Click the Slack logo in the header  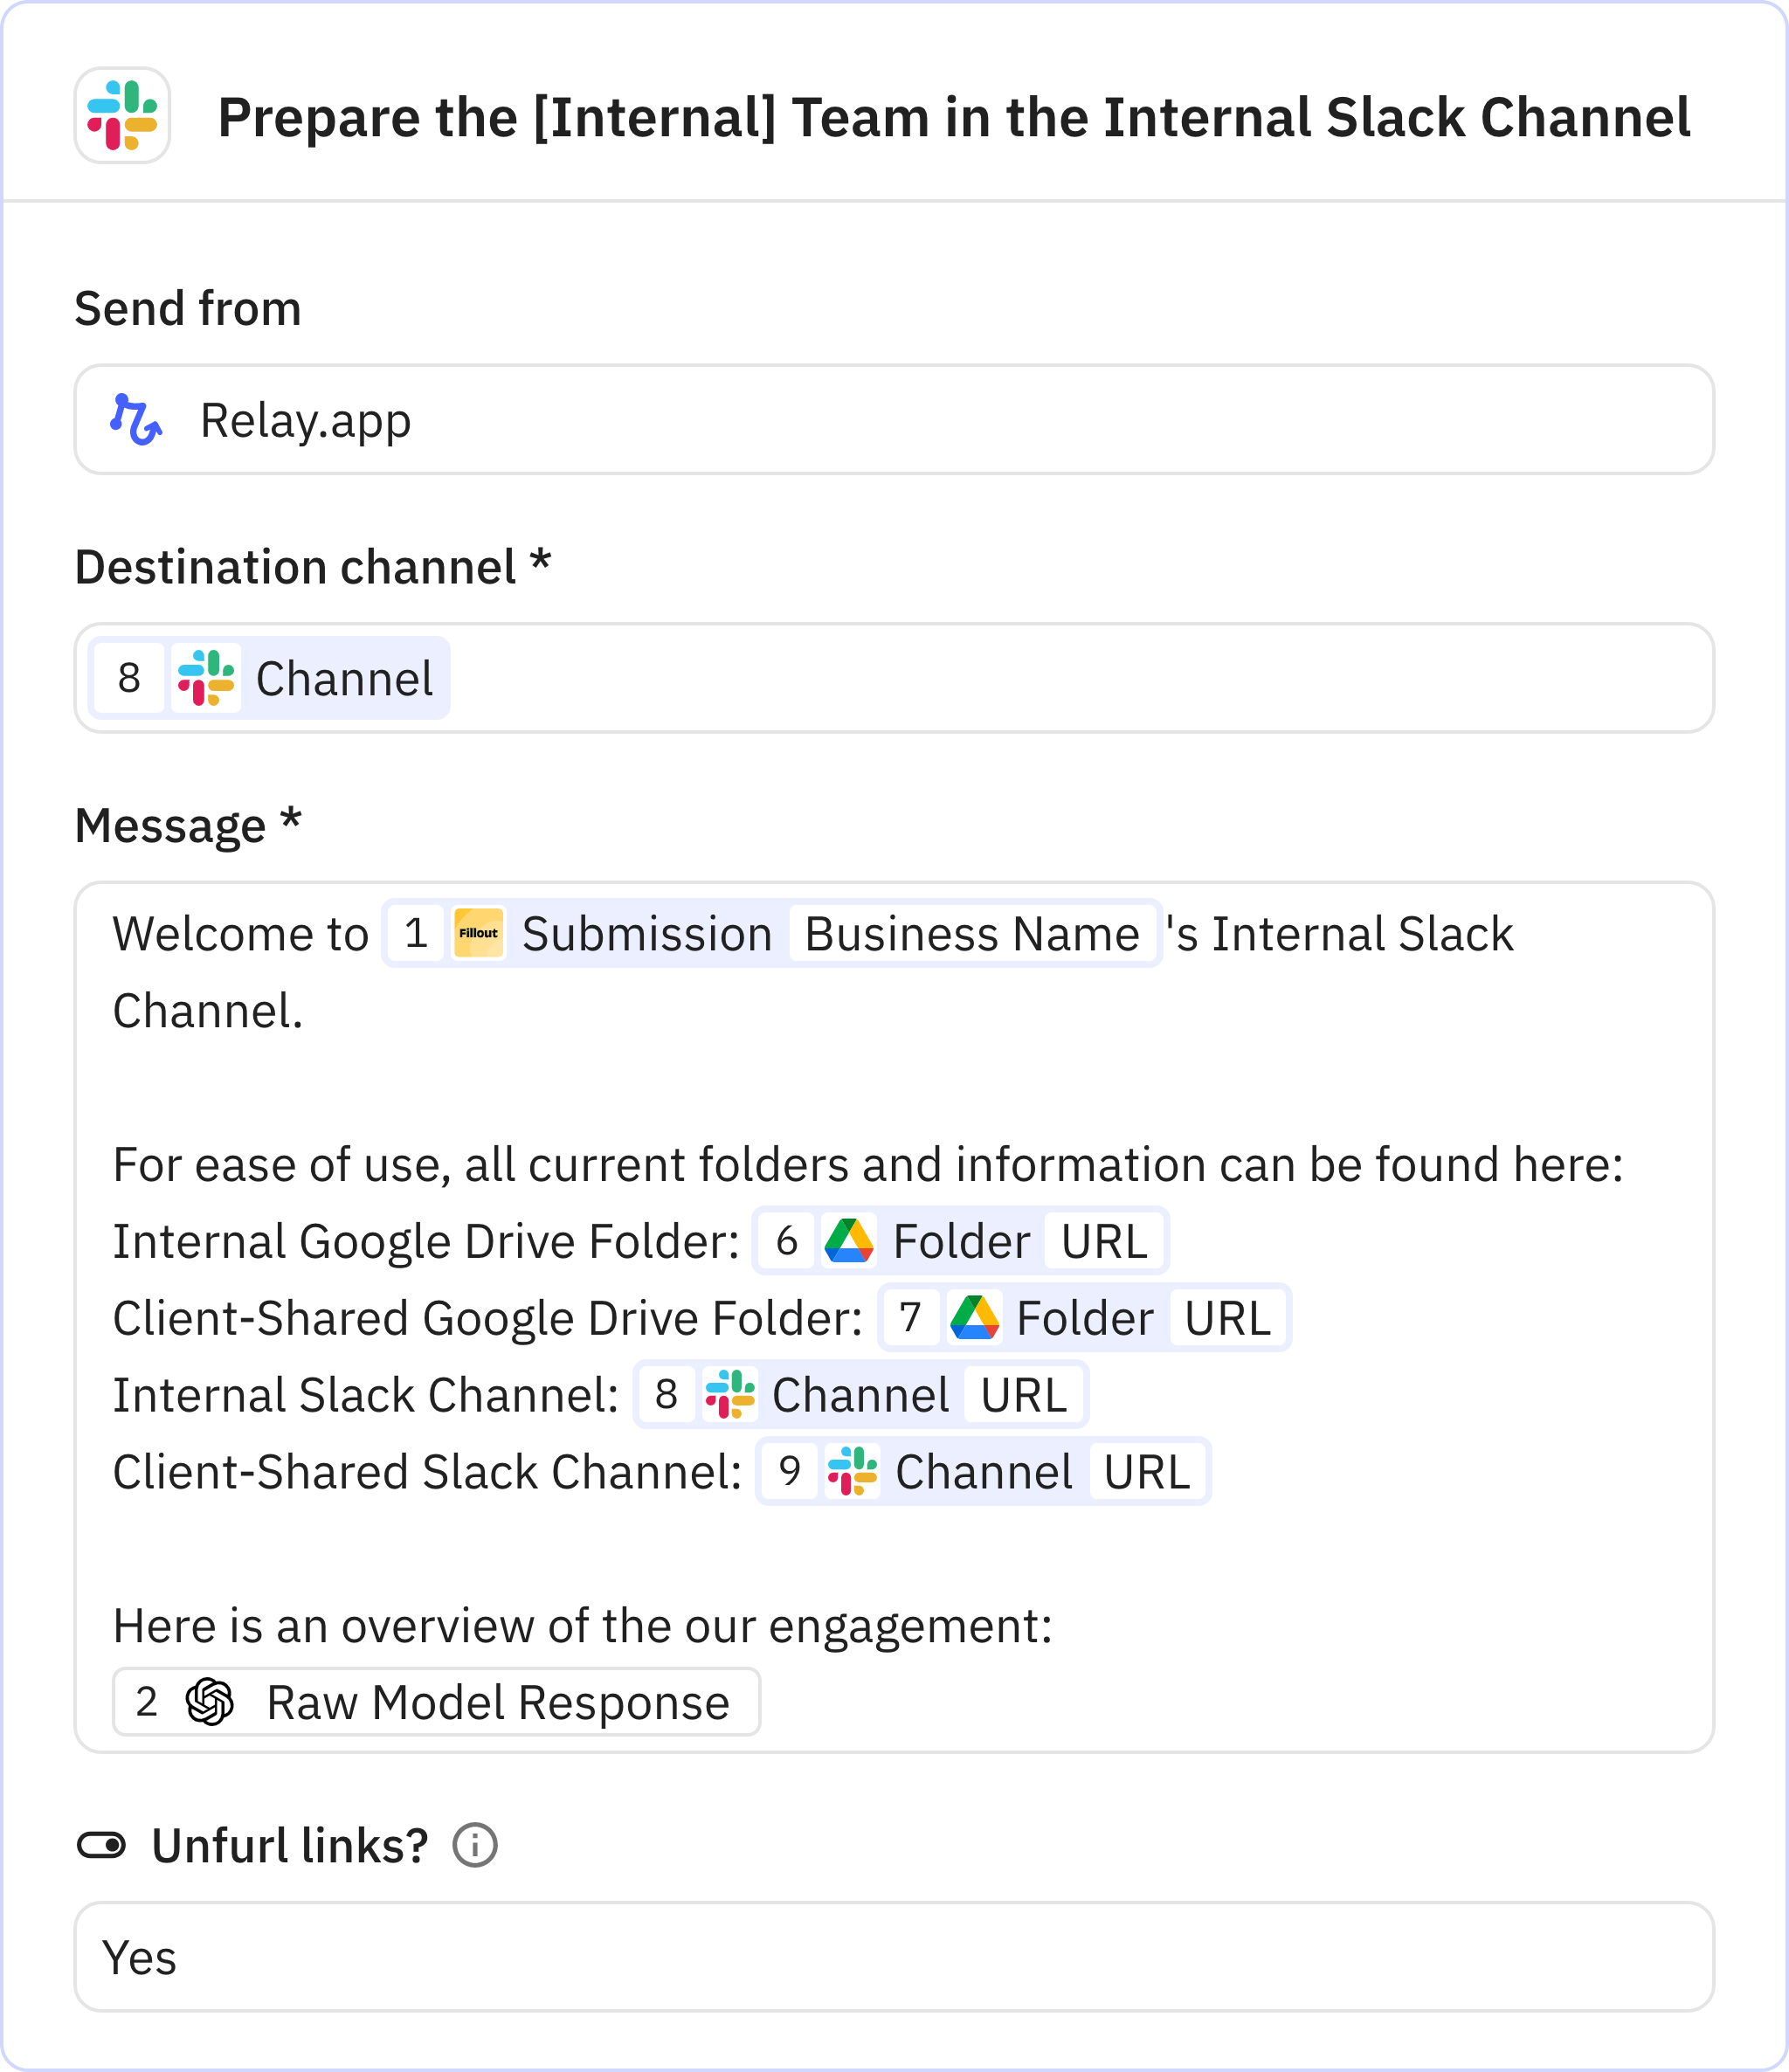point(122,115)
